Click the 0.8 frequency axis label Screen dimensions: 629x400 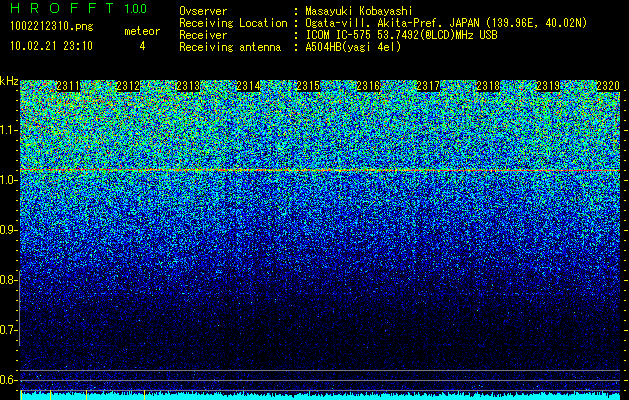click(8, 280)
